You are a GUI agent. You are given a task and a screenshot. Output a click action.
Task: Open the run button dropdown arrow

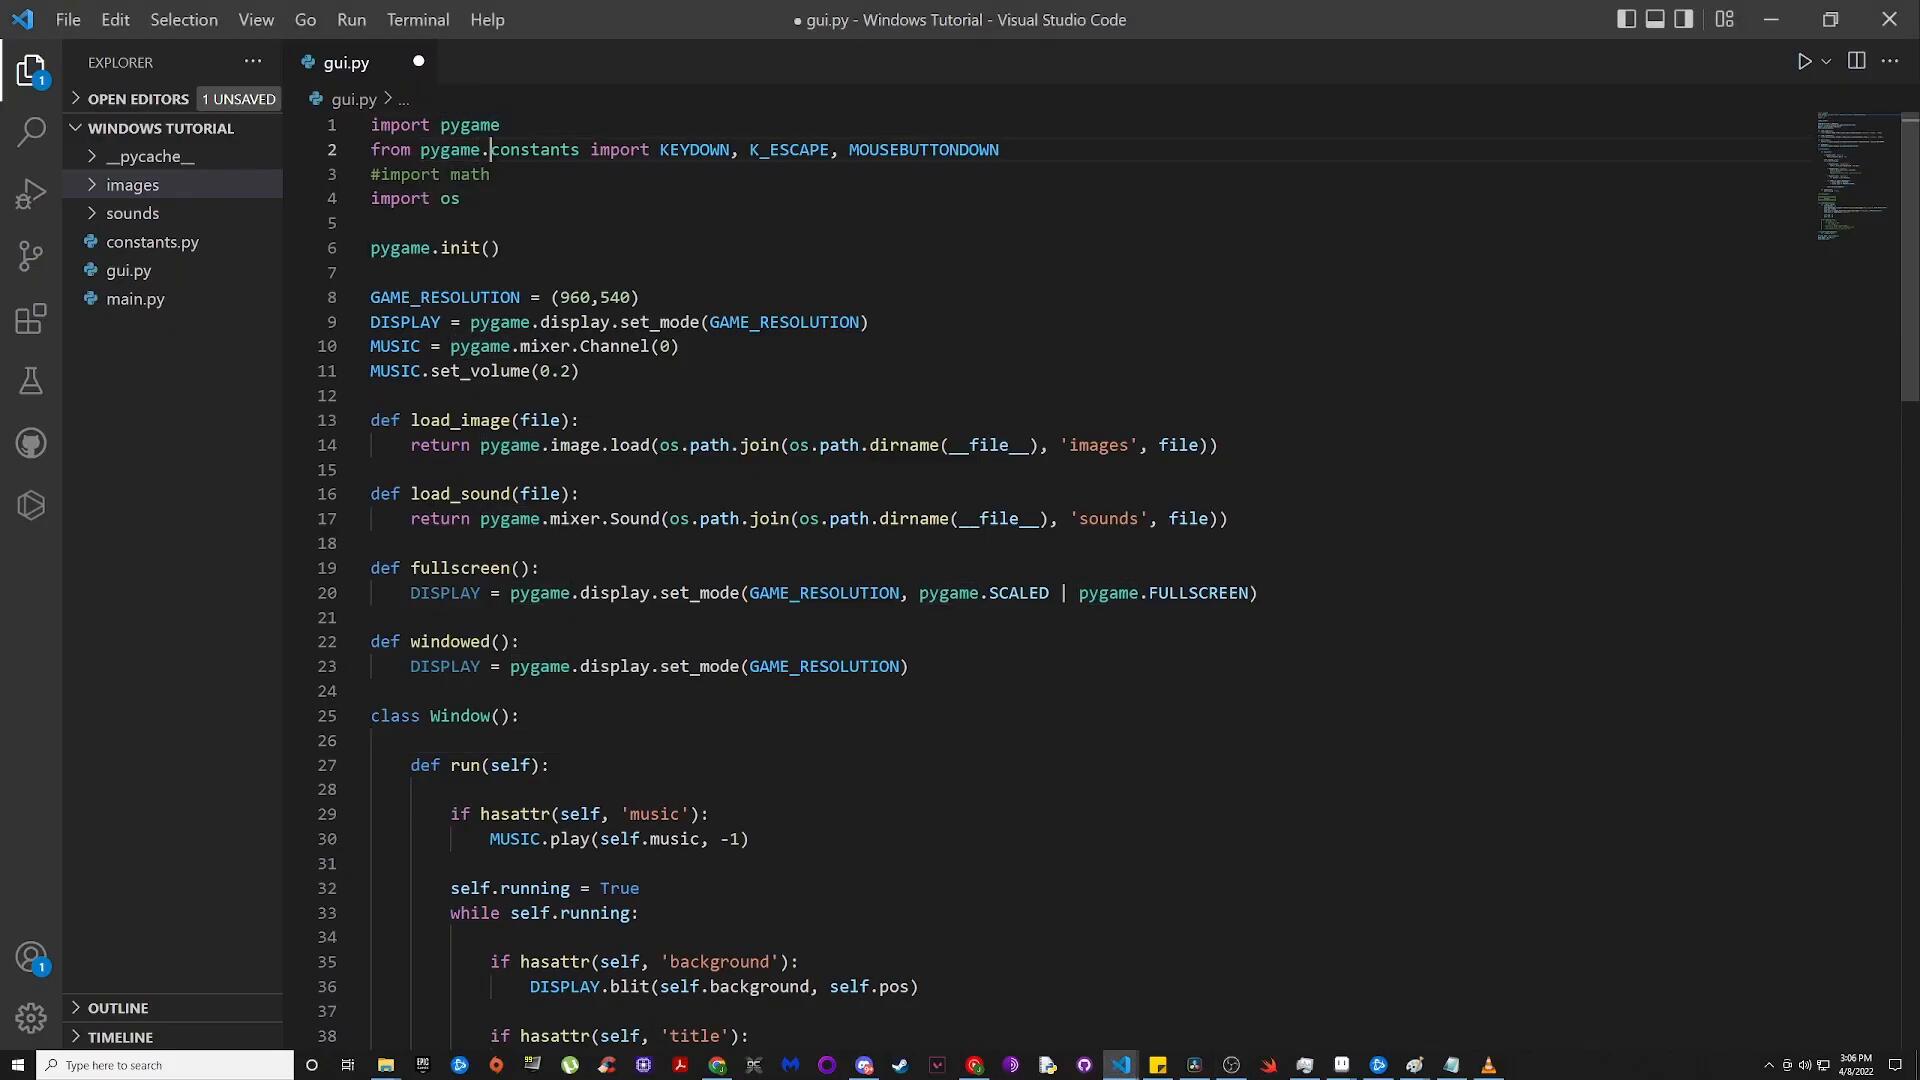(1826, 62)
